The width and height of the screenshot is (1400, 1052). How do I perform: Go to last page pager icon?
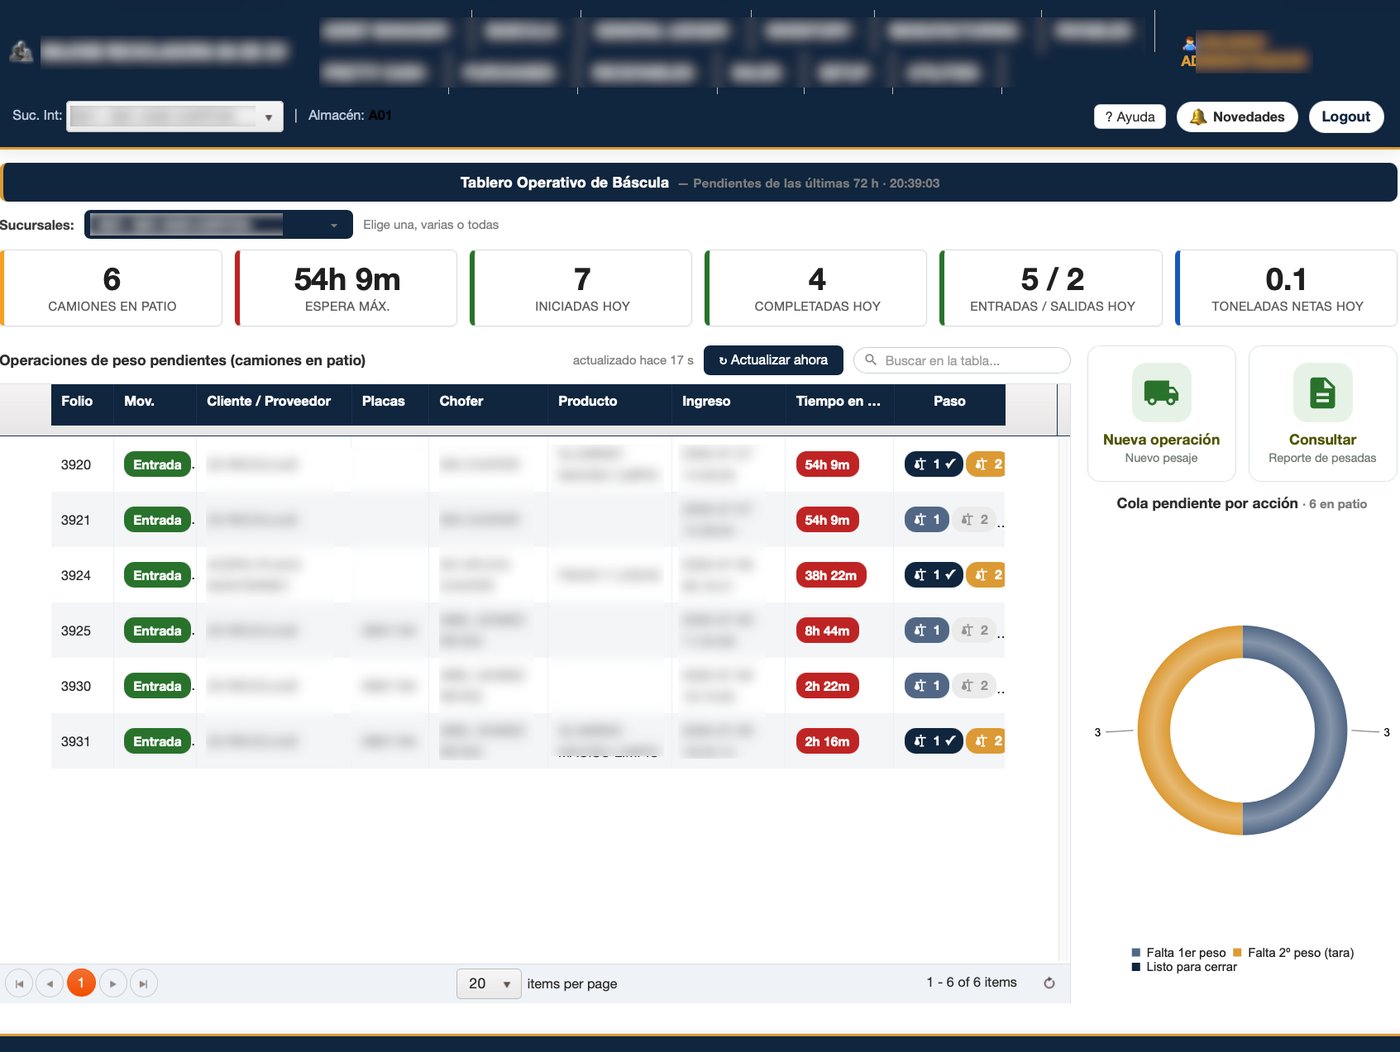143,984
